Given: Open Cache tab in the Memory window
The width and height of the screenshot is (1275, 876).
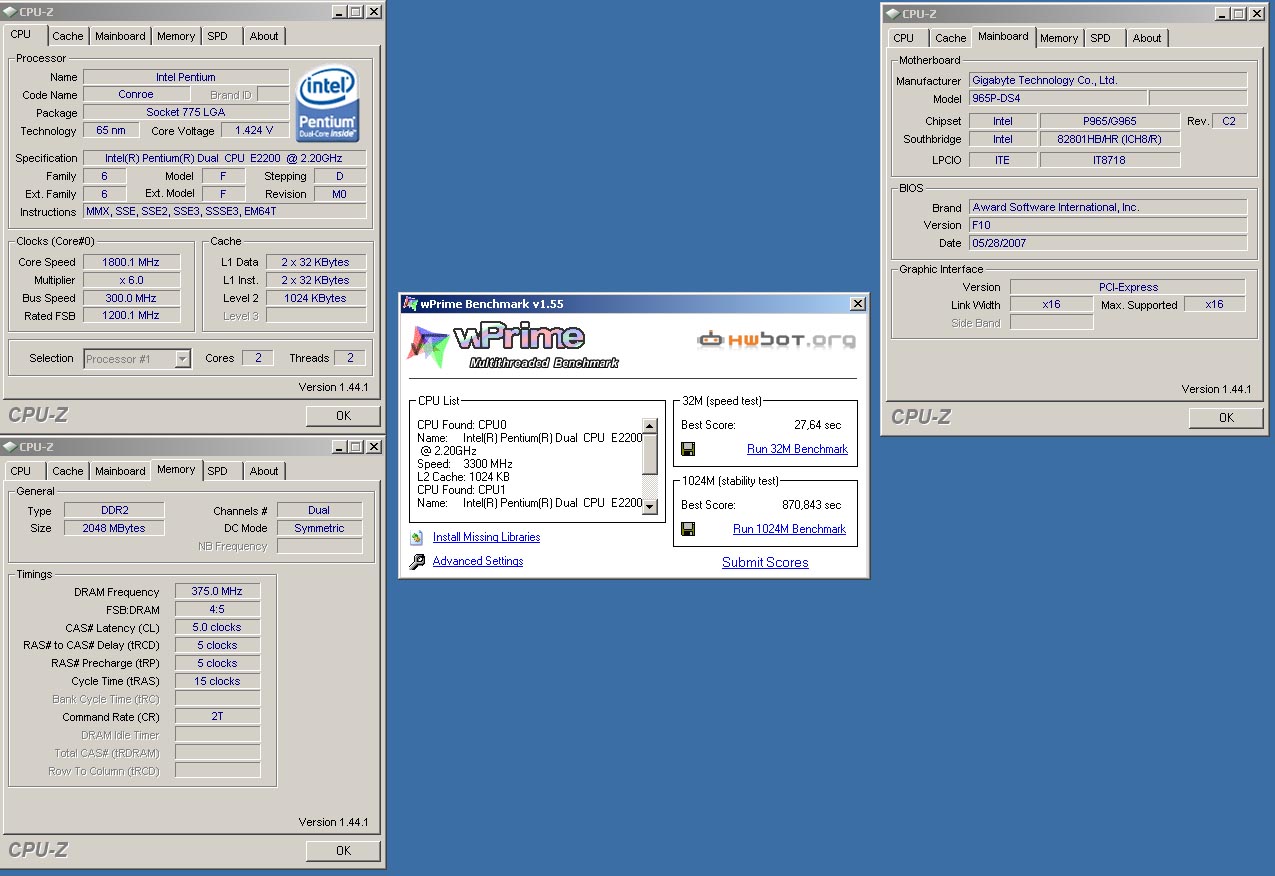Looking at the screenshot, I should tap(68, 471).
